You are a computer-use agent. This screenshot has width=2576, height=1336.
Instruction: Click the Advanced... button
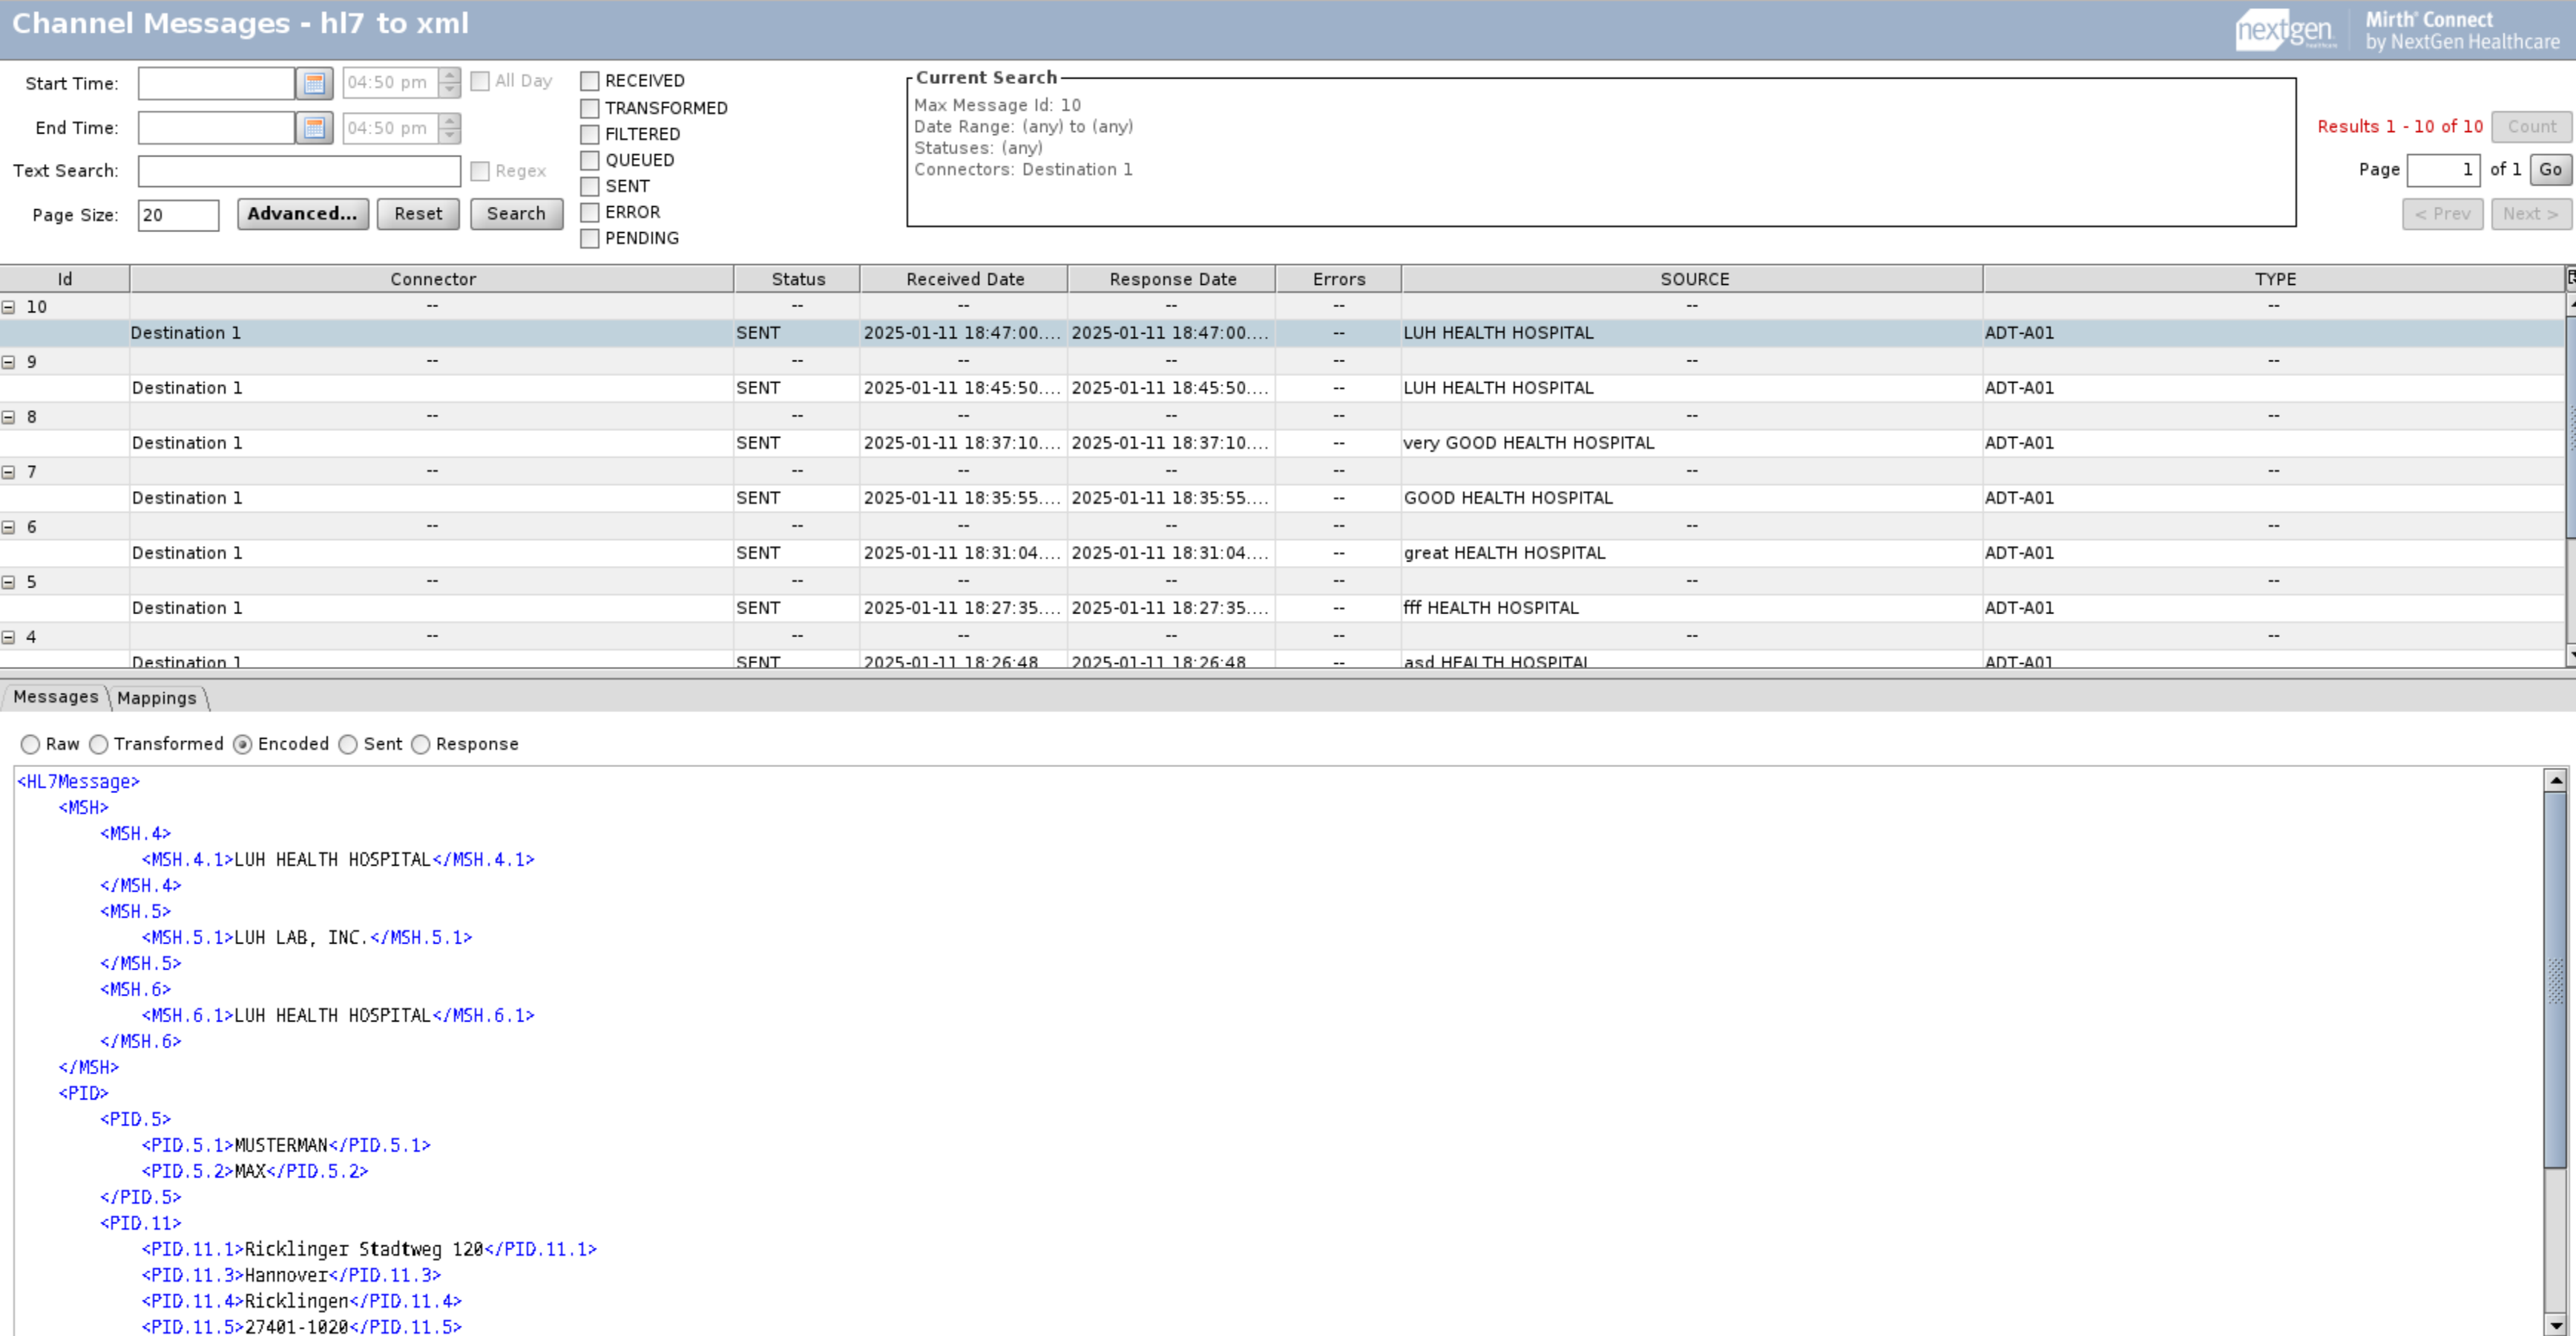[x=302, y=214]
